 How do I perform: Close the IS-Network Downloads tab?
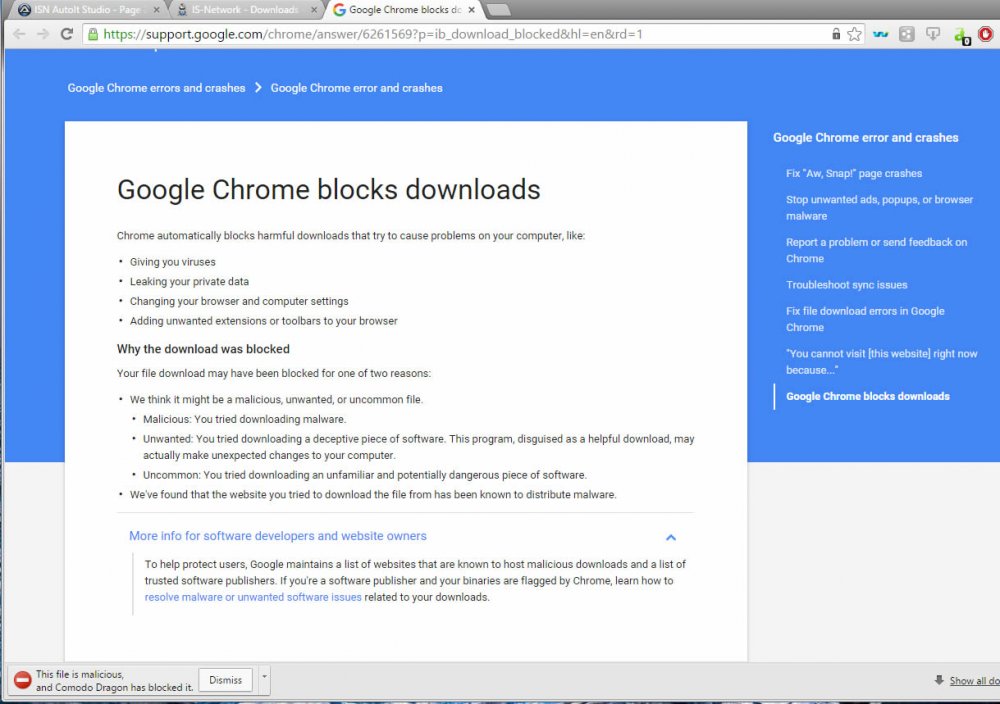314,10
